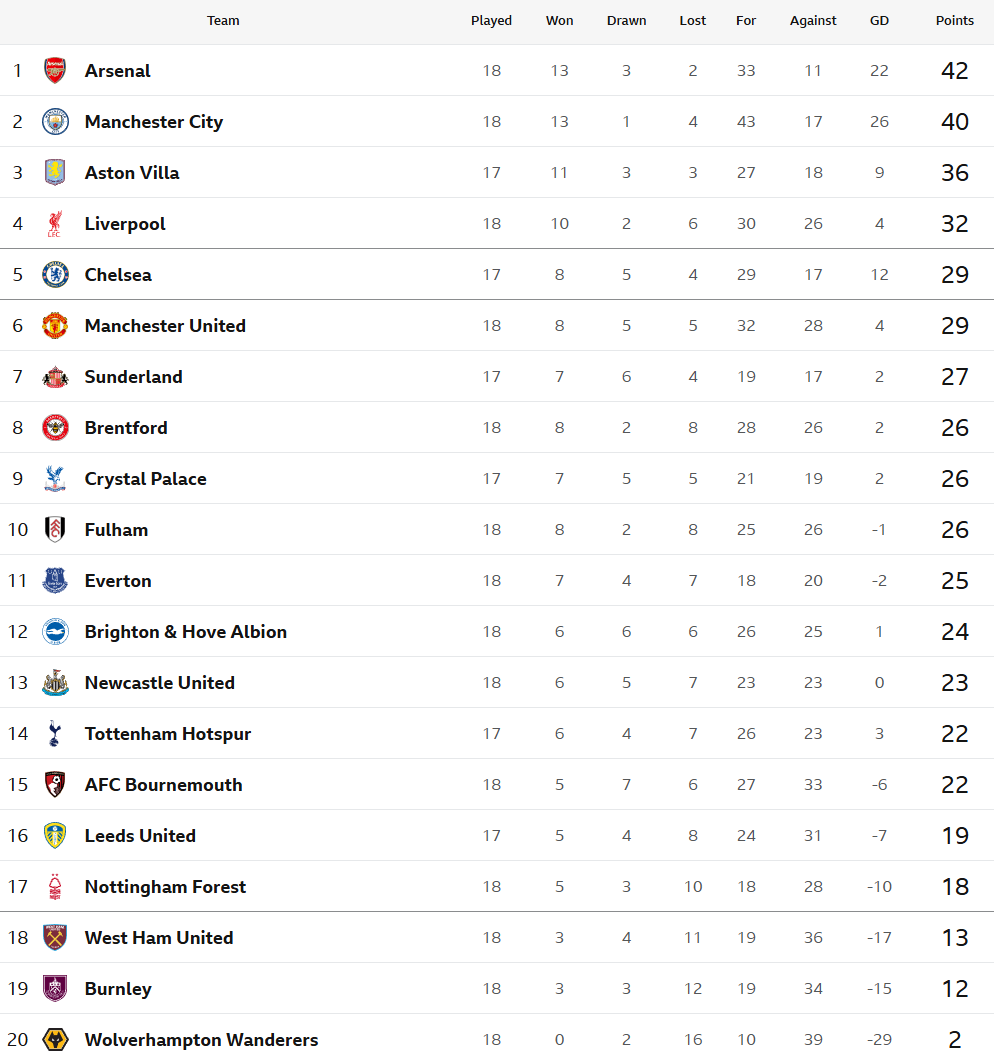This screenshot has width=994, height=1061.
Task: Select the Everton team name
Action: pos(118,581)
